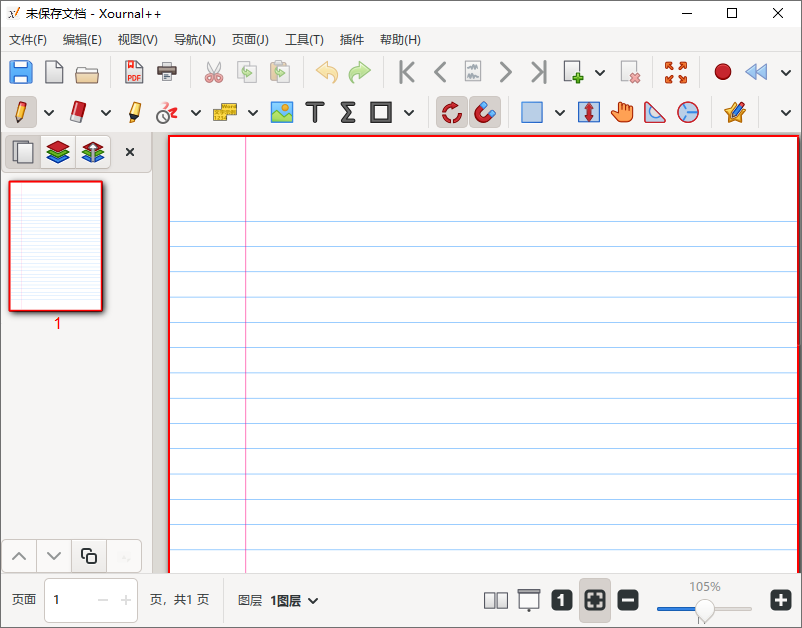Click the red record audio button
This screenshot has height=628, width=802.
pyautogui.click(x=723, y=72)
